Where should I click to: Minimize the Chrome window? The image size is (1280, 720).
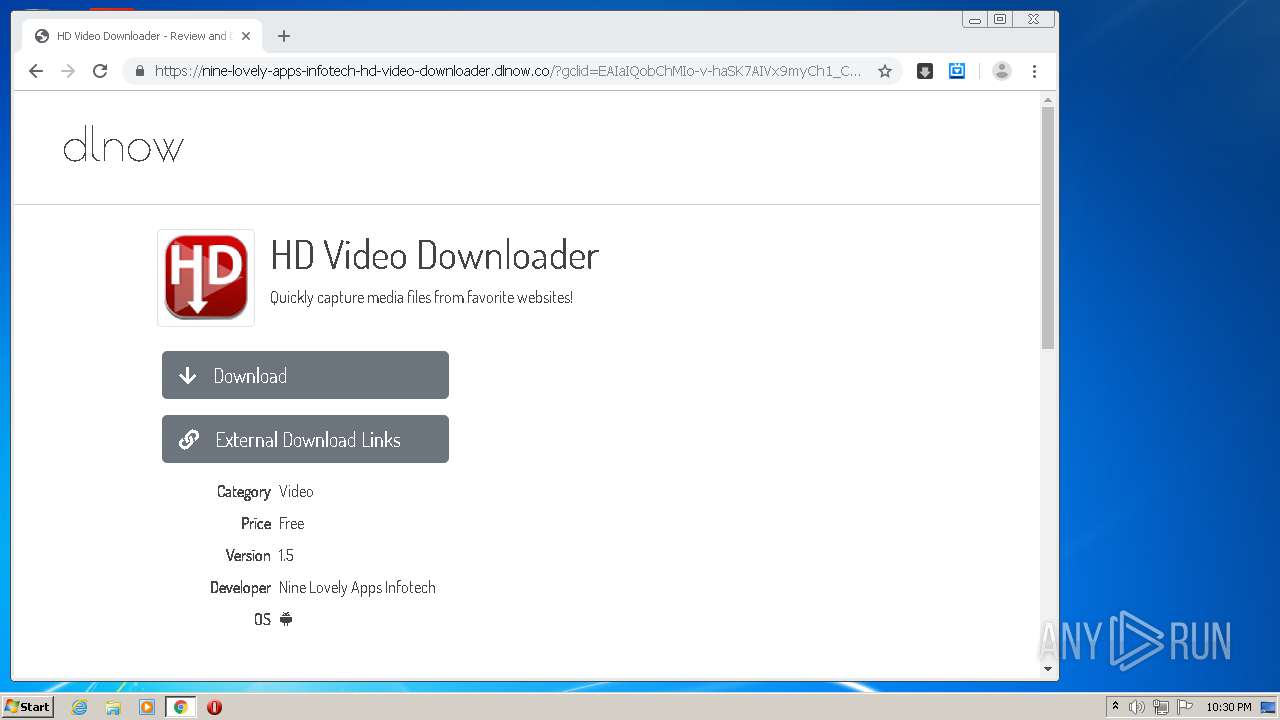click(975, 20)
